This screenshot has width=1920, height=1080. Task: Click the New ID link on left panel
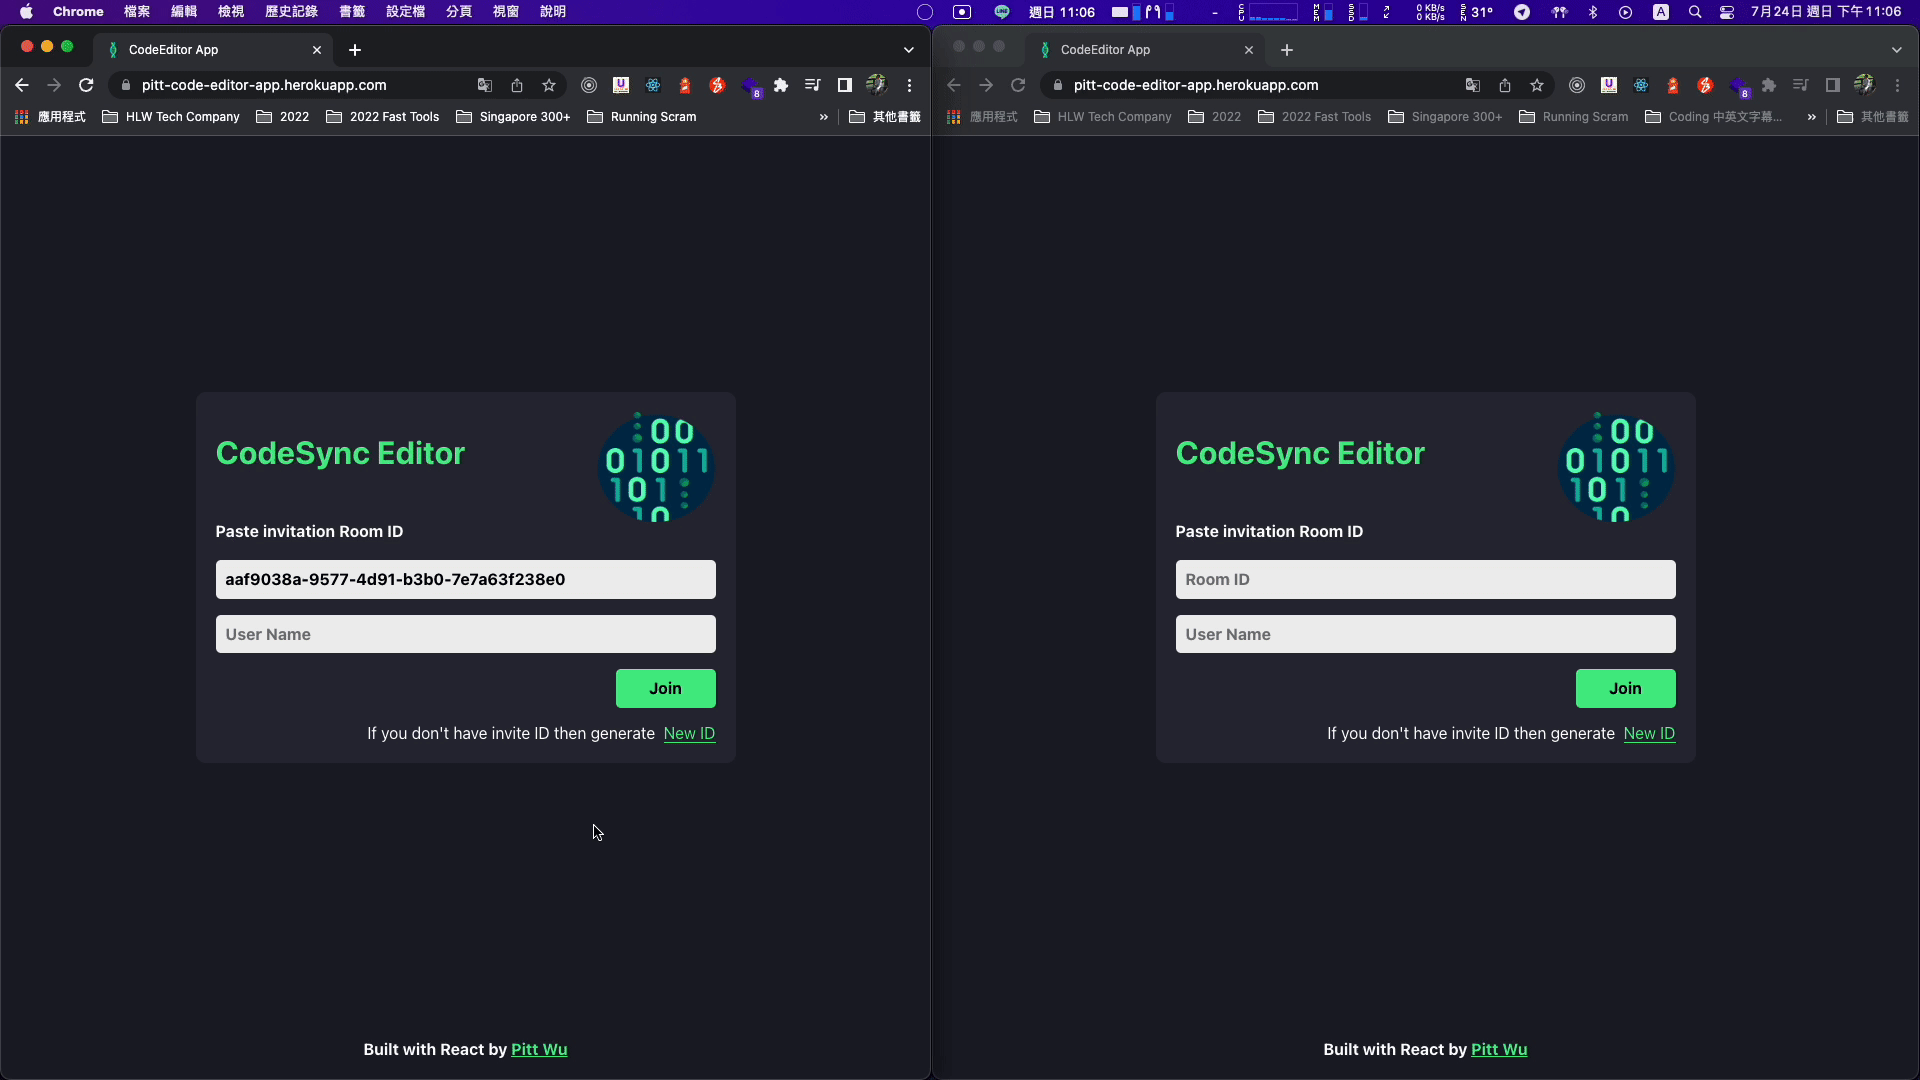[x=688, y=733]
